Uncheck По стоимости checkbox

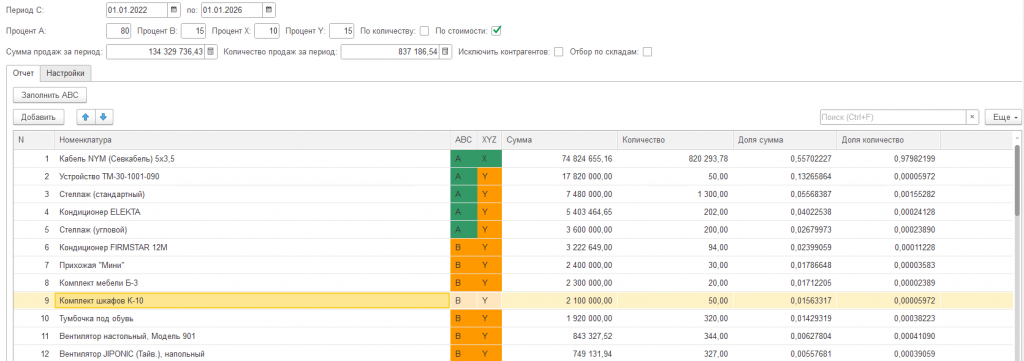(x=496, y=31)
